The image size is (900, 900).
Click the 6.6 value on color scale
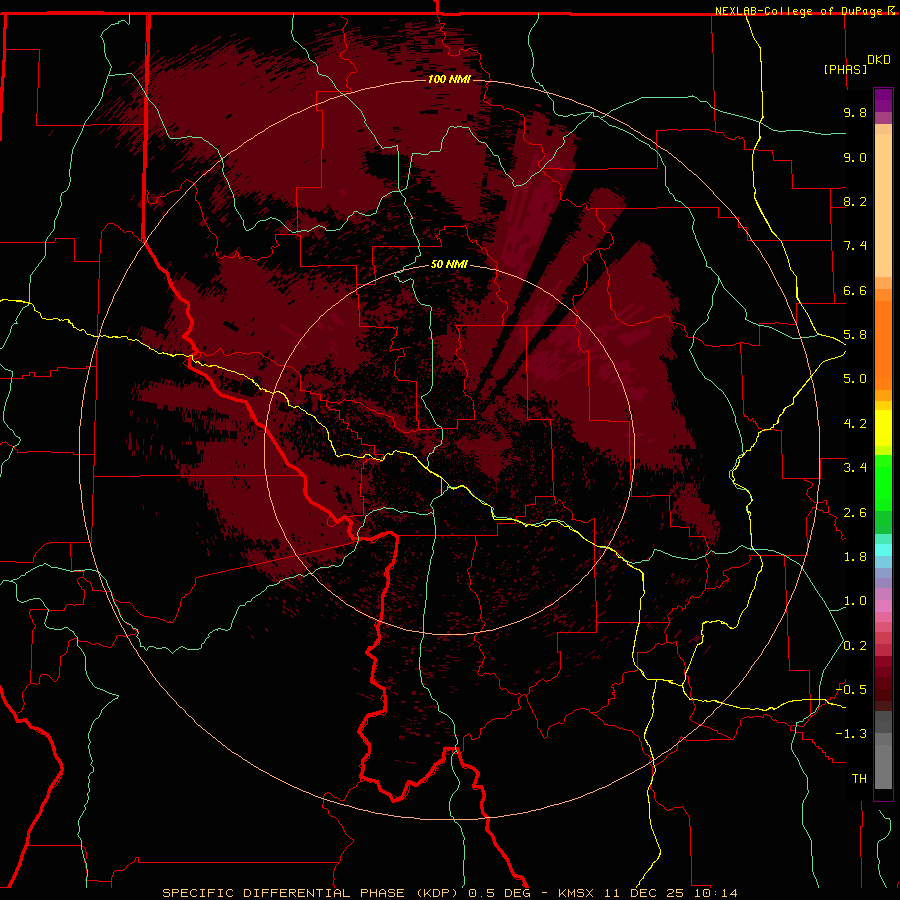855,290
